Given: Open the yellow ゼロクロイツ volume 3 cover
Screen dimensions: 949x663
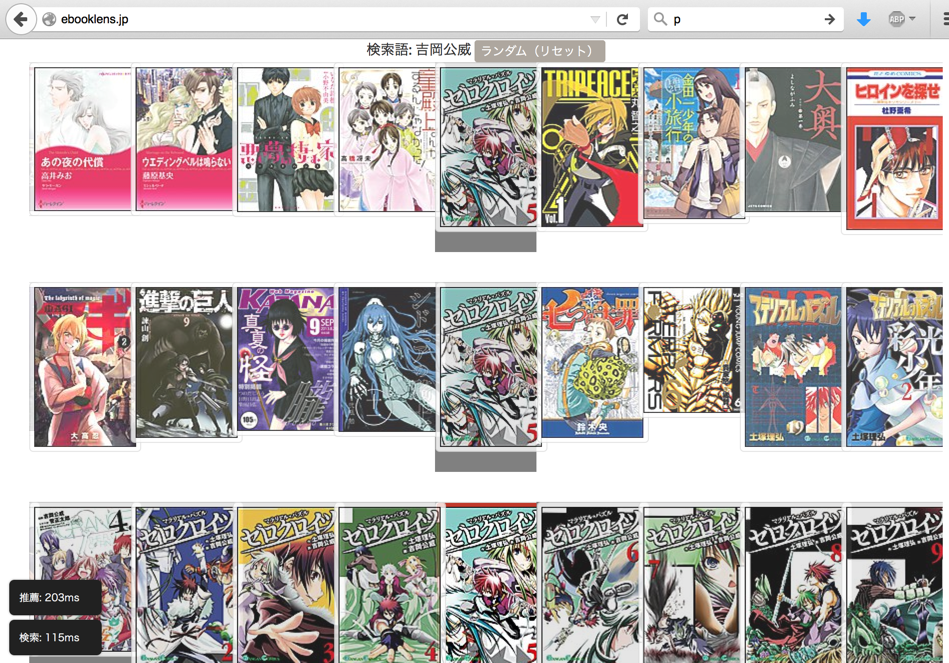Looking at the screenshot, I should [286, 585].
